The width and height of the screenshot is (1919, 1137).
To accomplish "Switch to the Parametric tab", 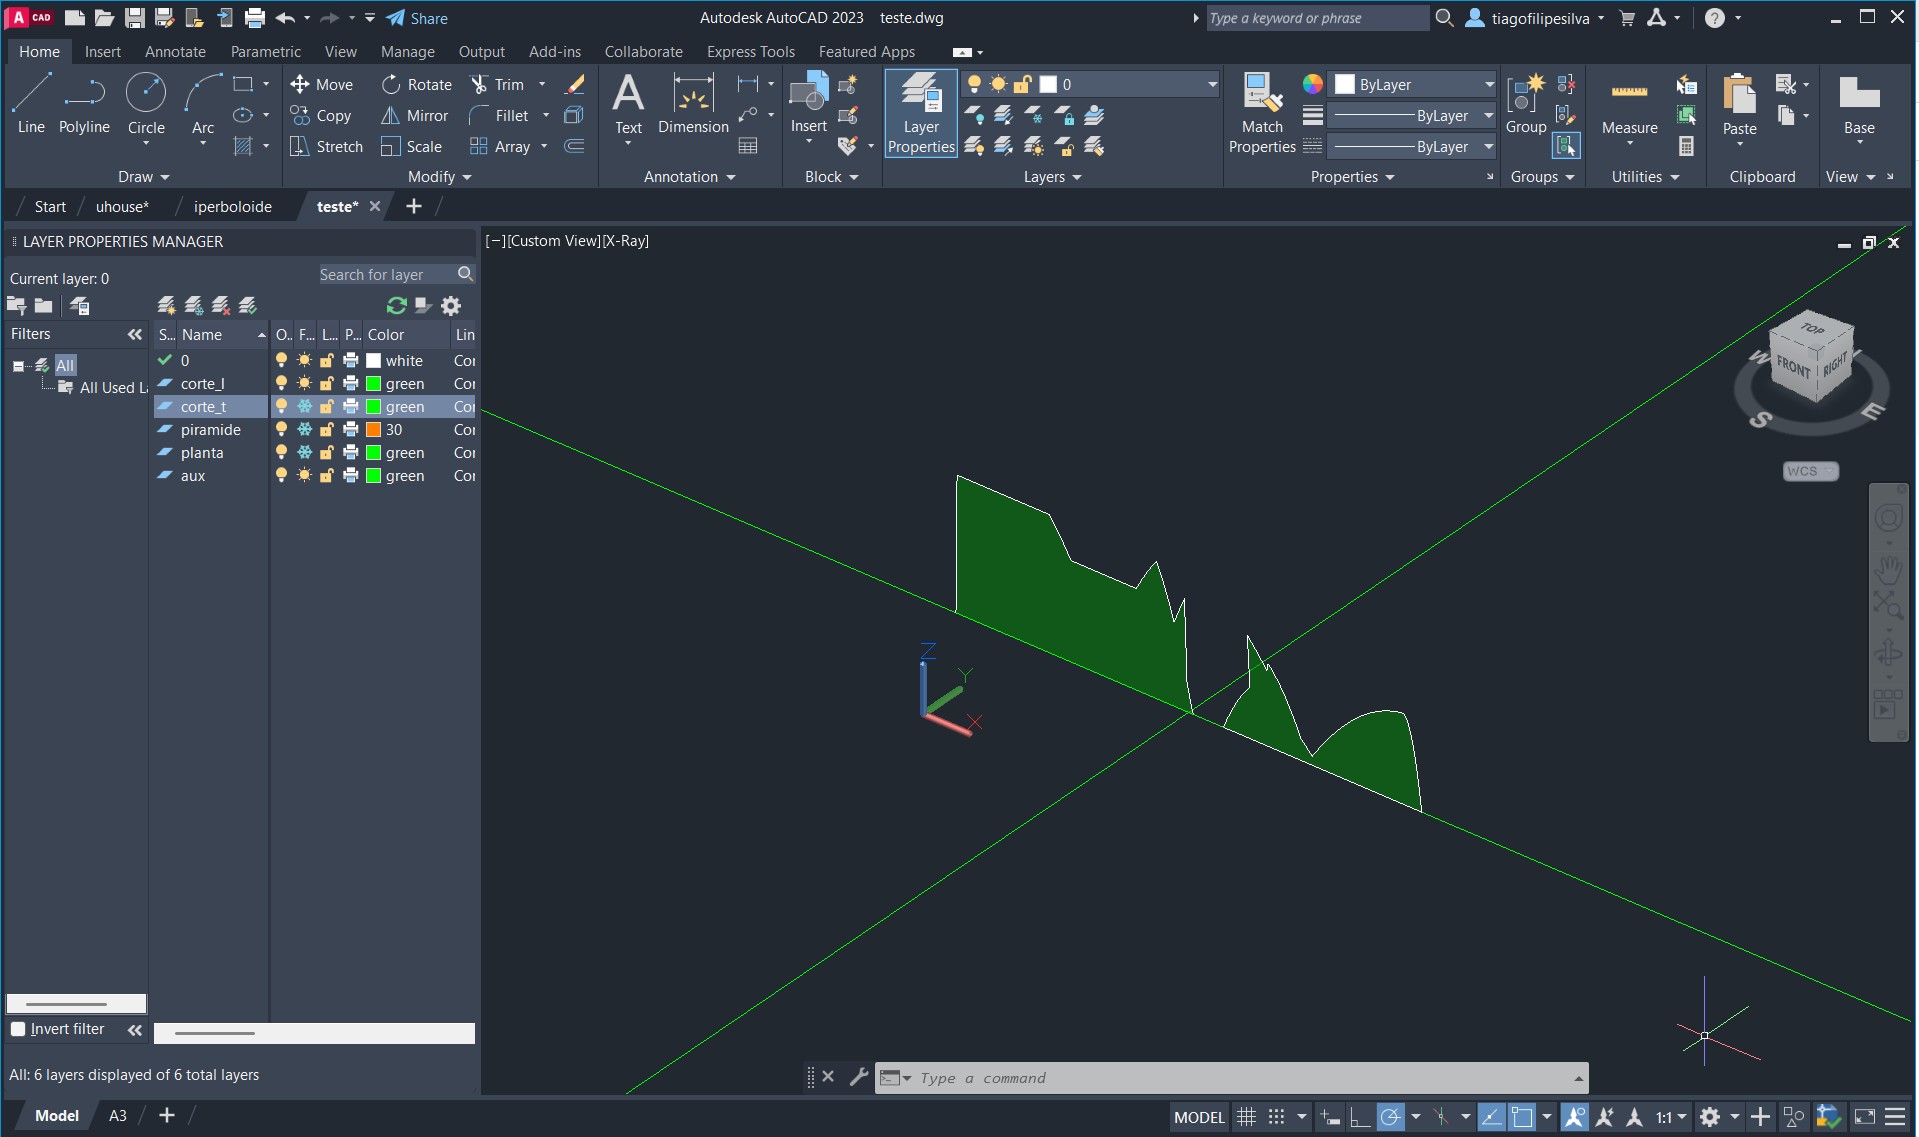I will point(265,52).
